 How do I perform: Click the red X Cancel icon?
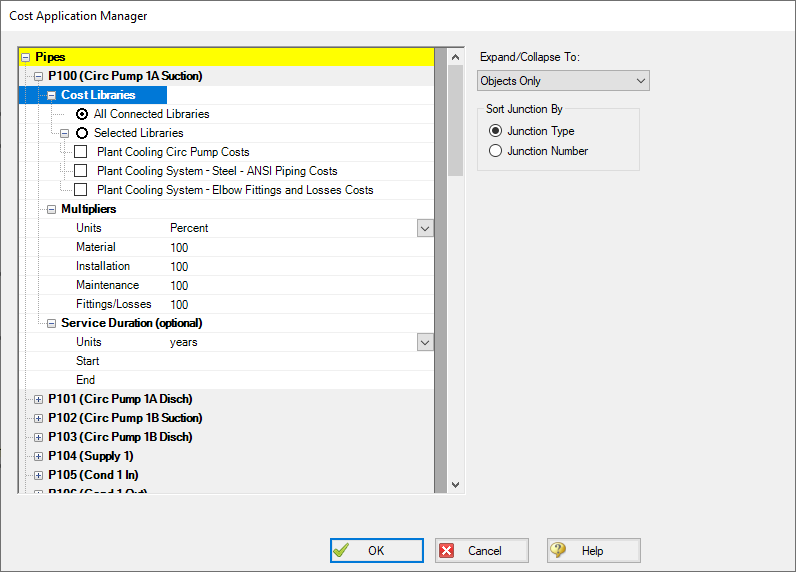tap(447, 550)
